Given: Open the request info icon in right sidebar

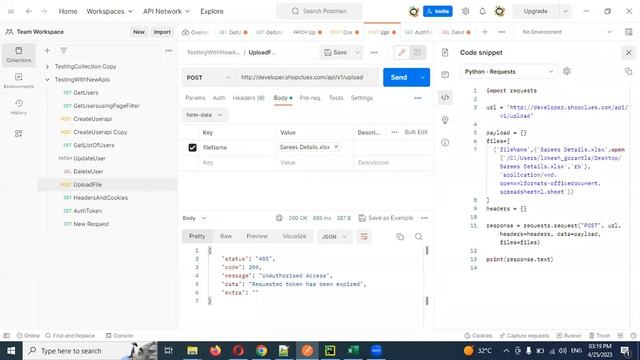Looking at the screenshot, I should [445, 142].
